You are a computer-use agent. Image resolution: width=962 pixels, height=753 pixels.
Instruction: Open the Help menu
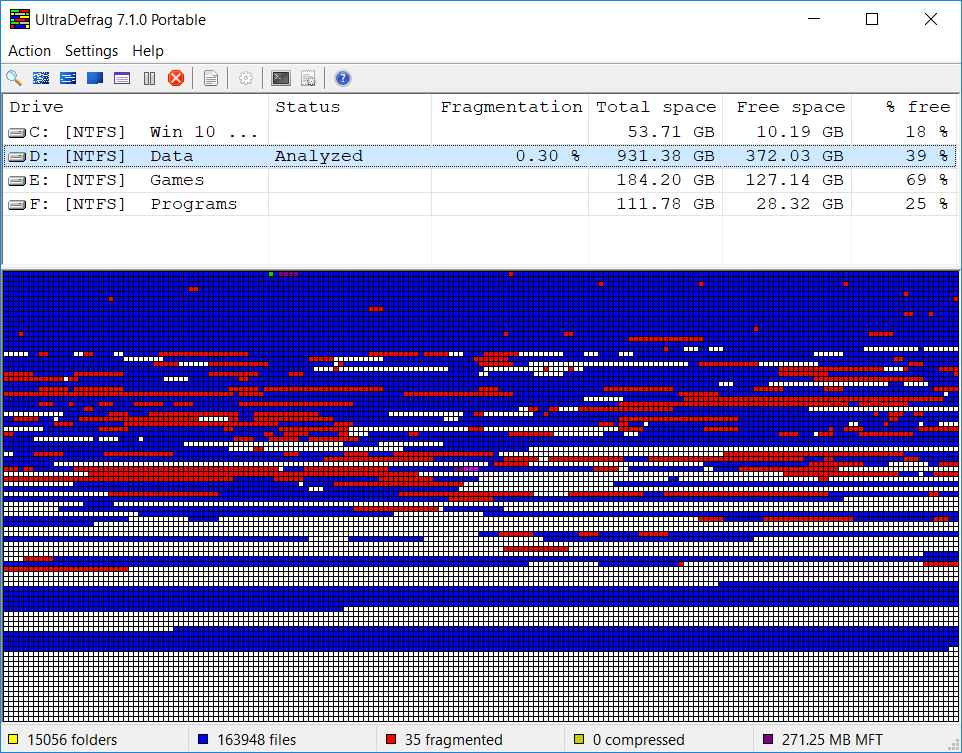coord(148,51)
